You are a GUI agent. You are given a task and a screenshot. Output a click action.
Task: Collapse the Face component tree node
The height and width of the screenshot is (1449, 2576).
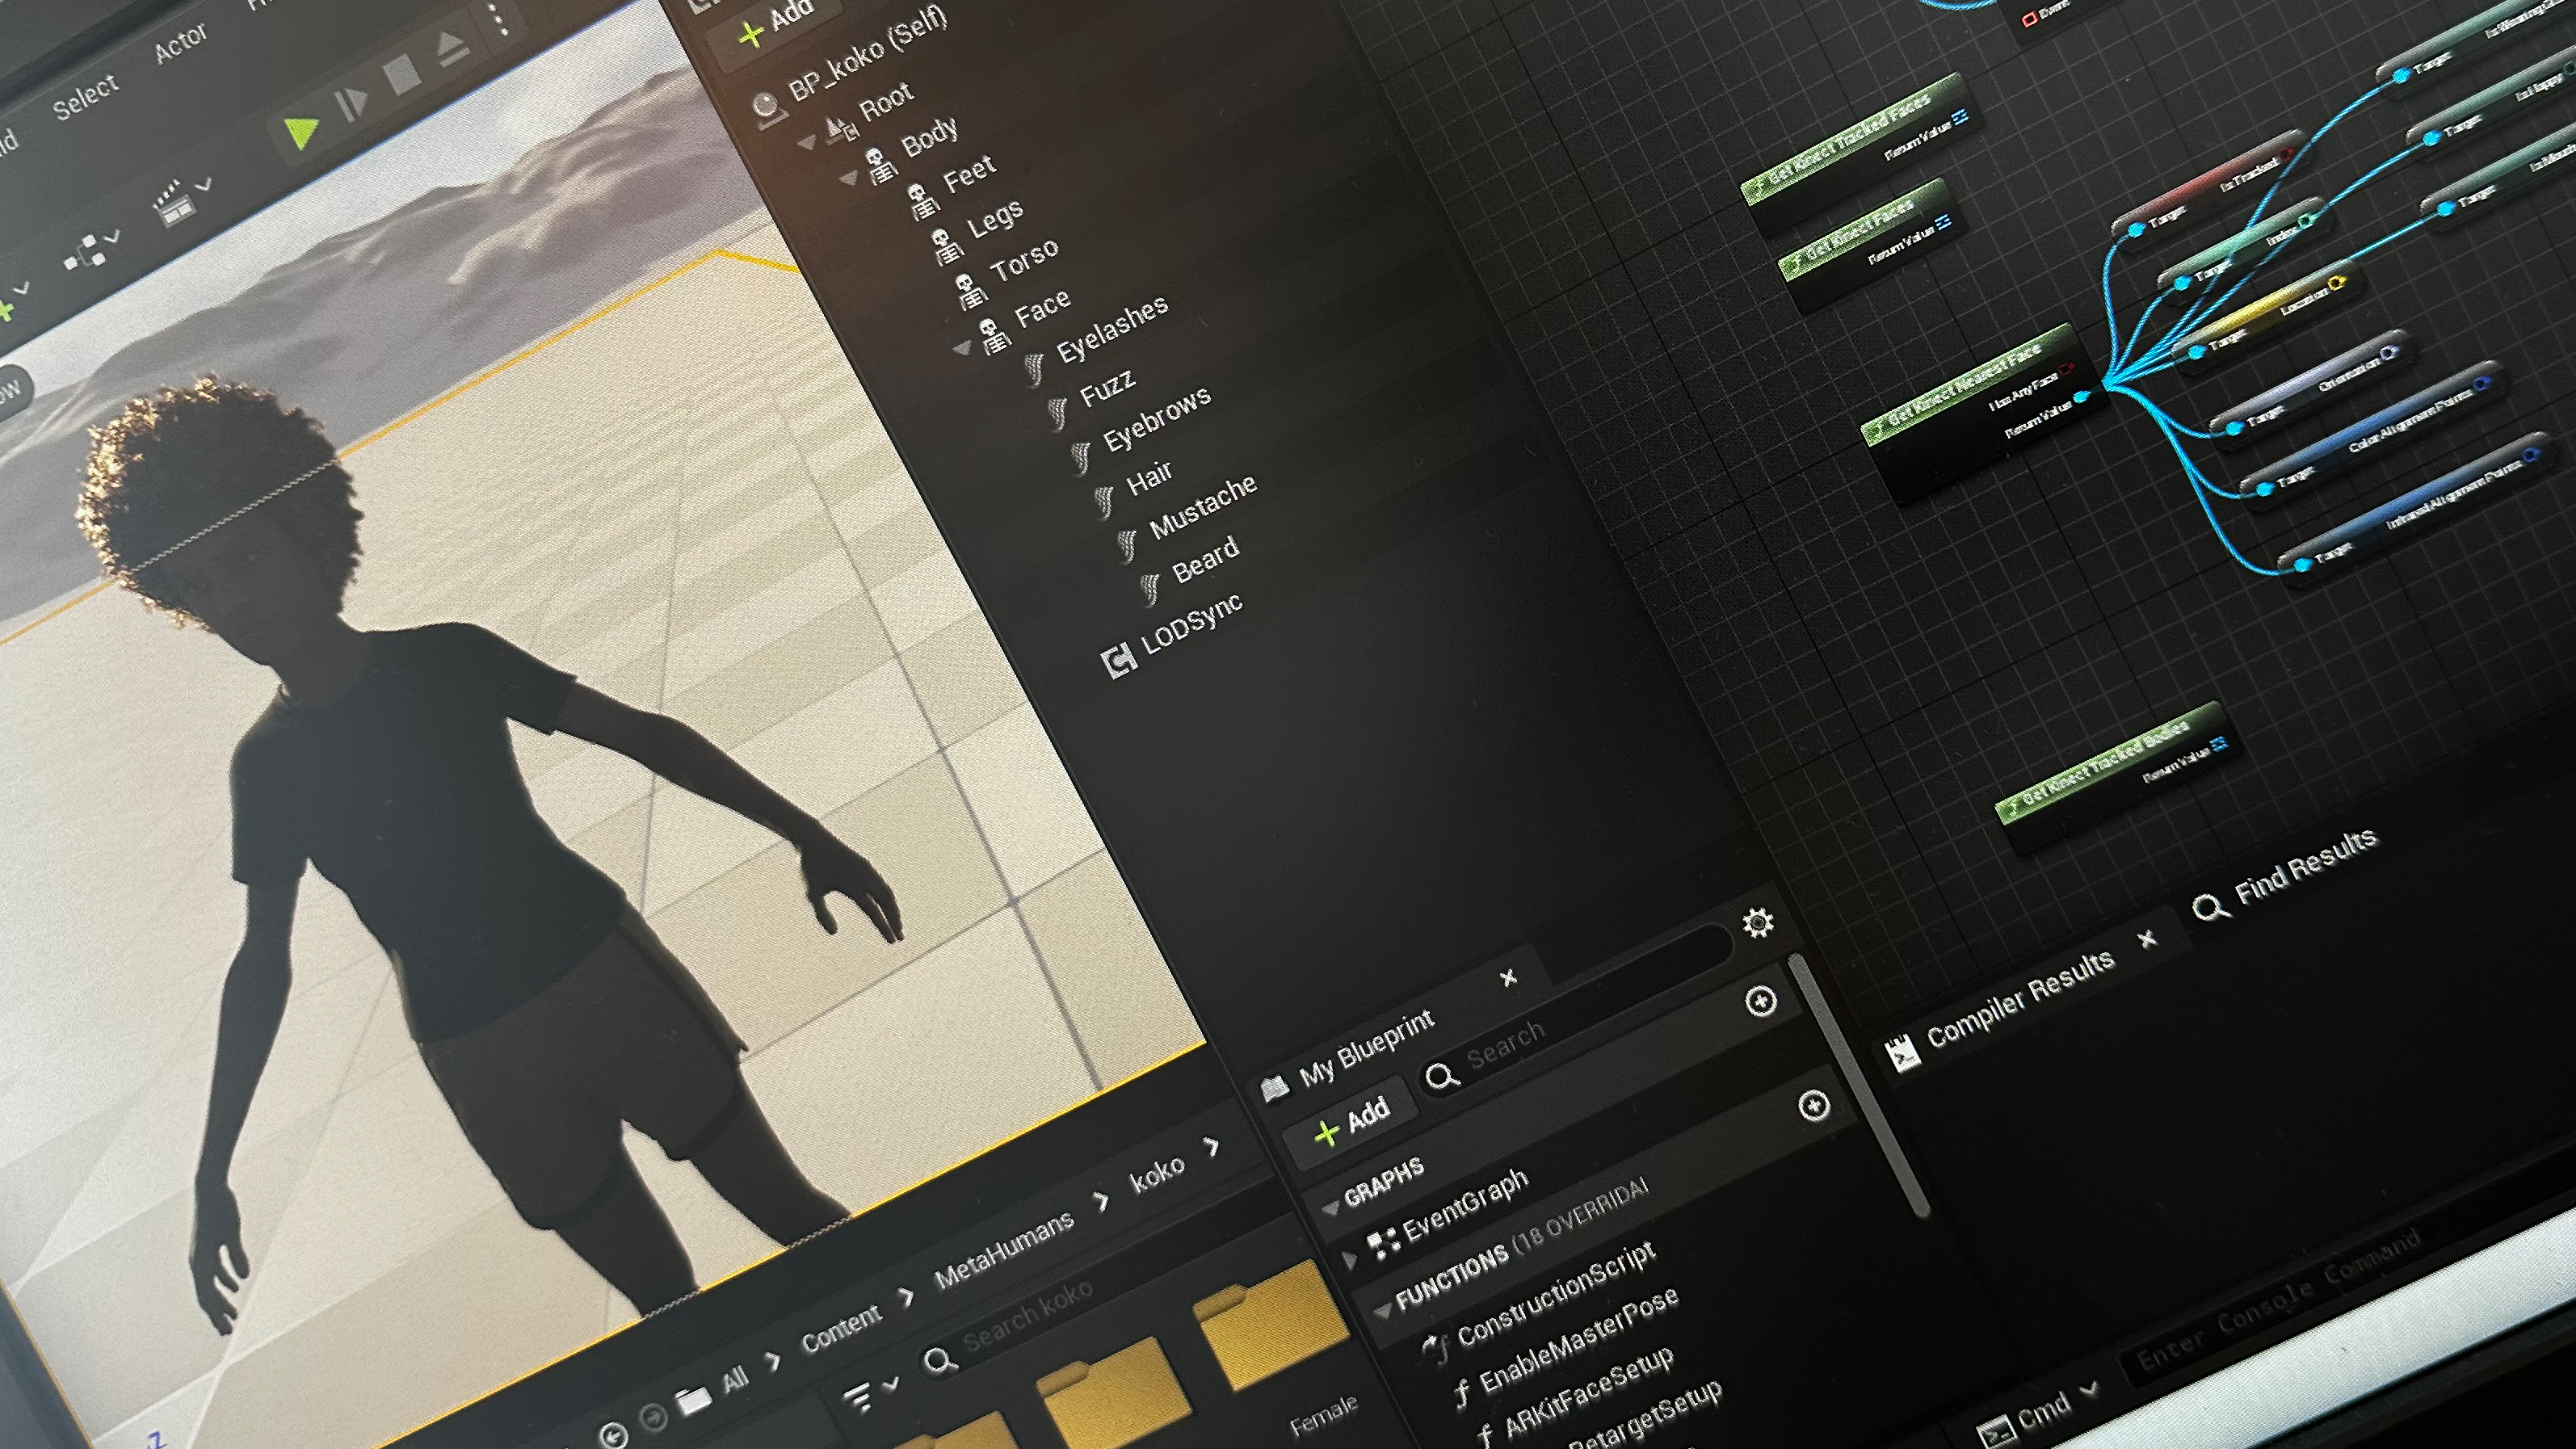[x=962, y=348]
